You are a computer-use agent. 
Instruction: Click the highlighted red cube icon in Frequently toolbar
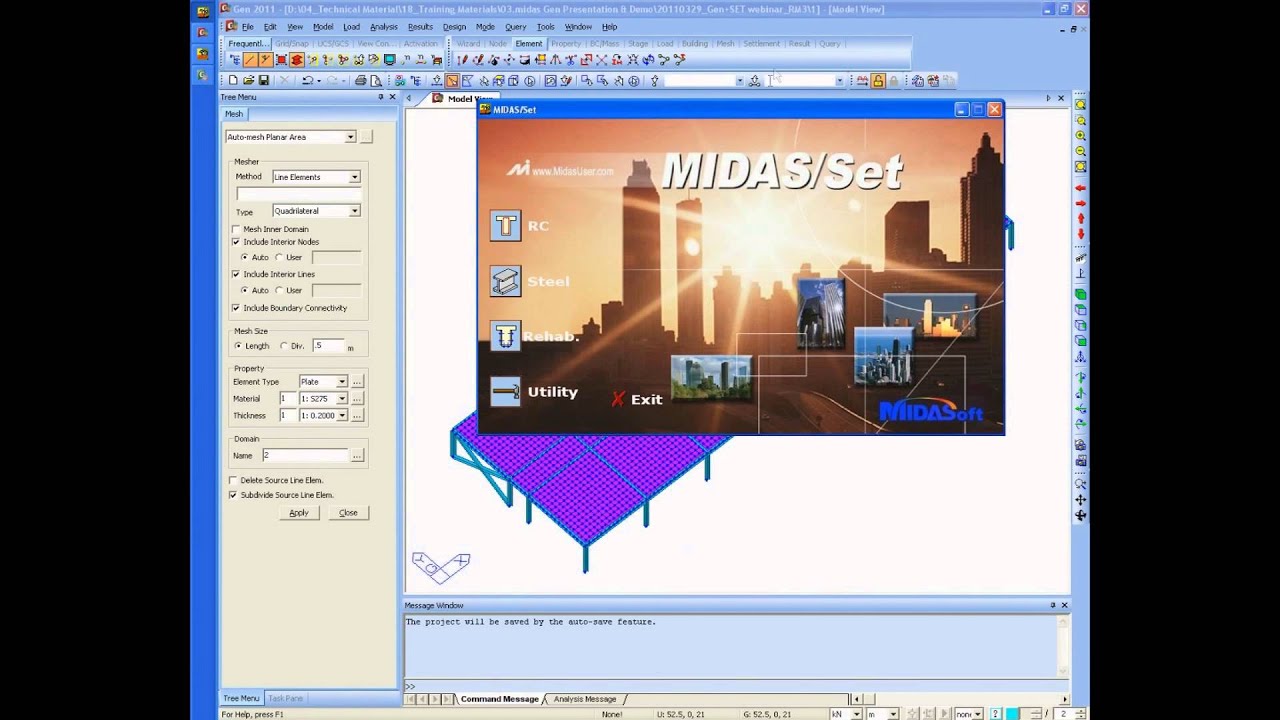click(x=297, y=60)
